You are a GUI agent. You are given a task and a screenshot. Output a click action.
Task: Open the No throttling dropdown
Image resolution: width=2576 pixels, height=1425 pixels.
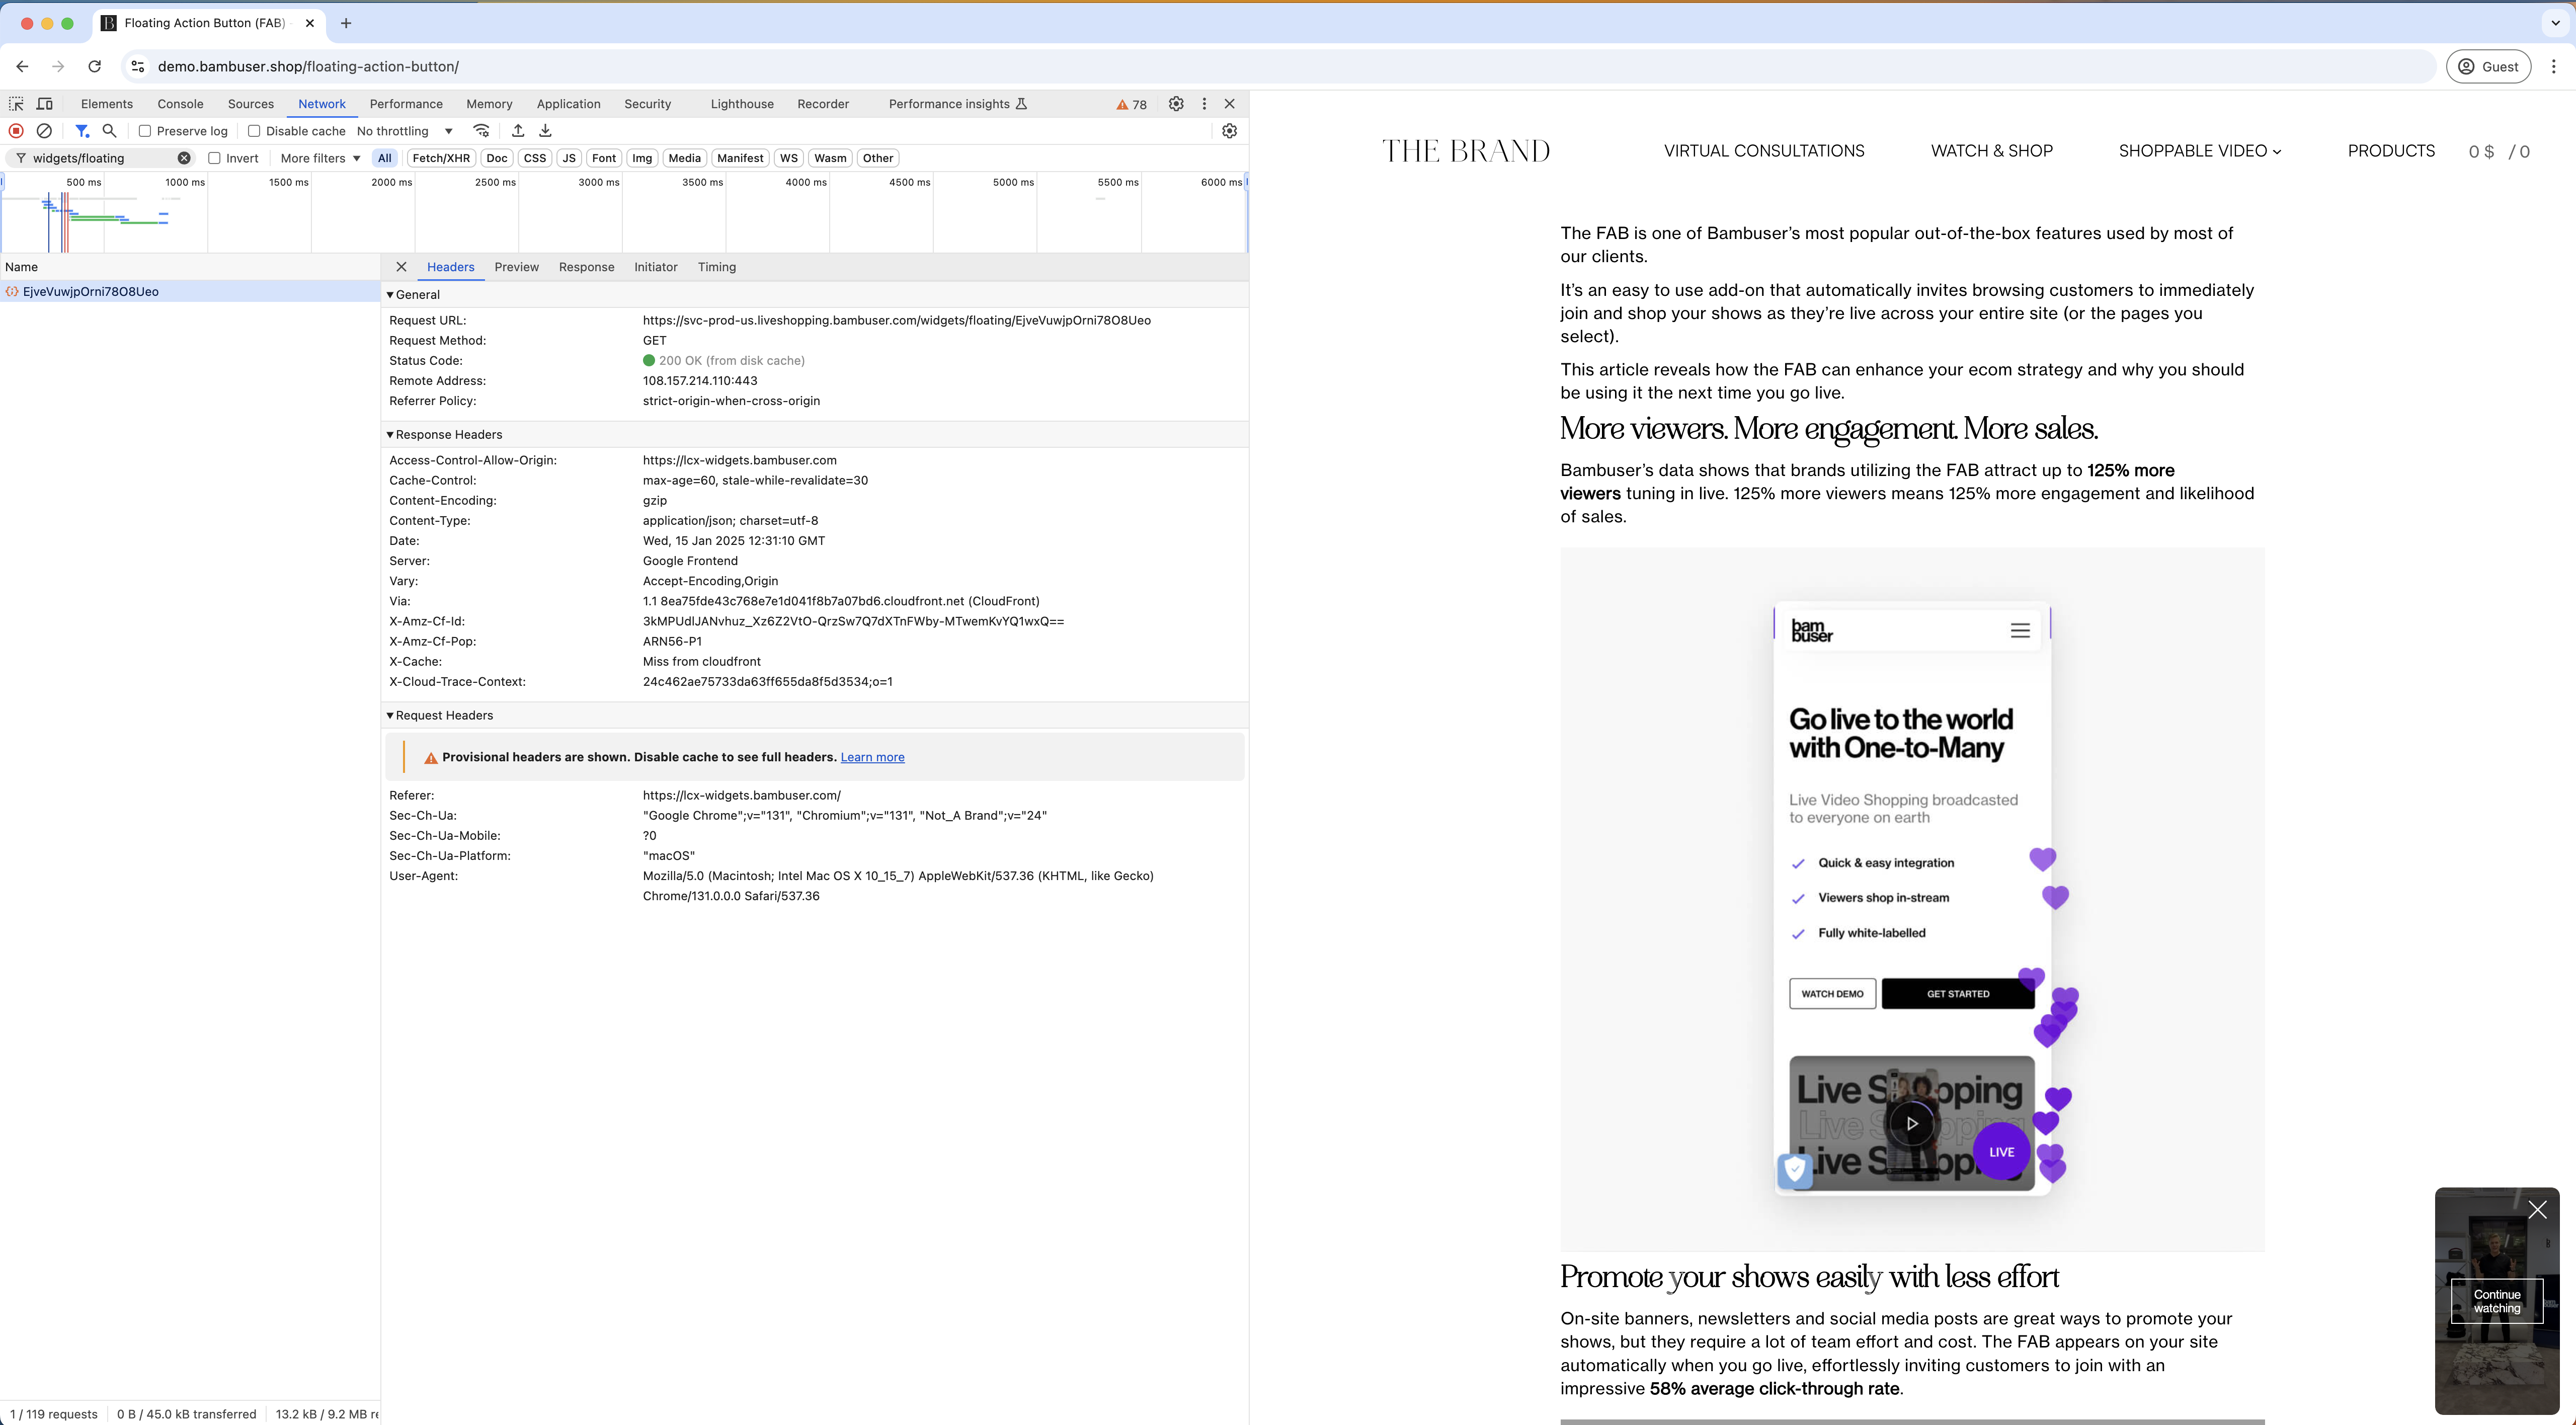[405, 131]
